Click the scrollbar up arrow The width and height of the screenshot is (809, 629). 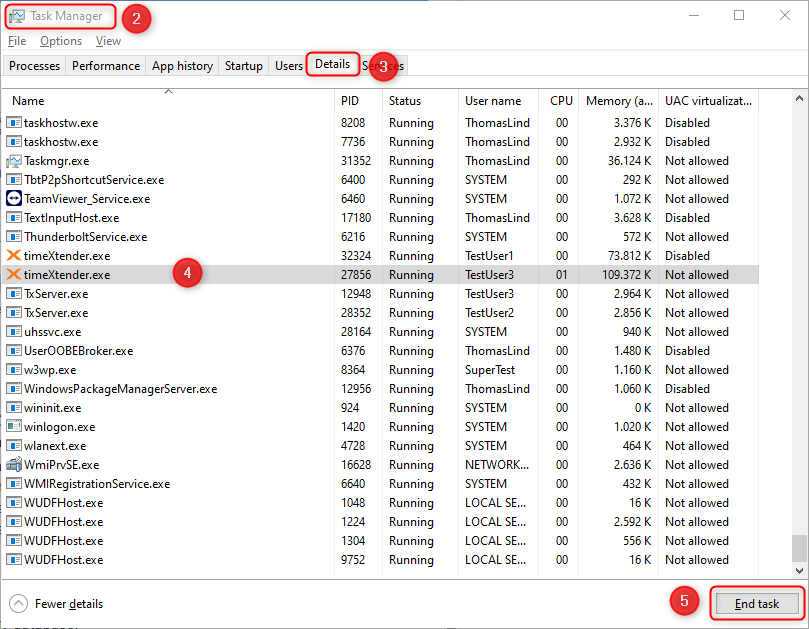[799, 98]
